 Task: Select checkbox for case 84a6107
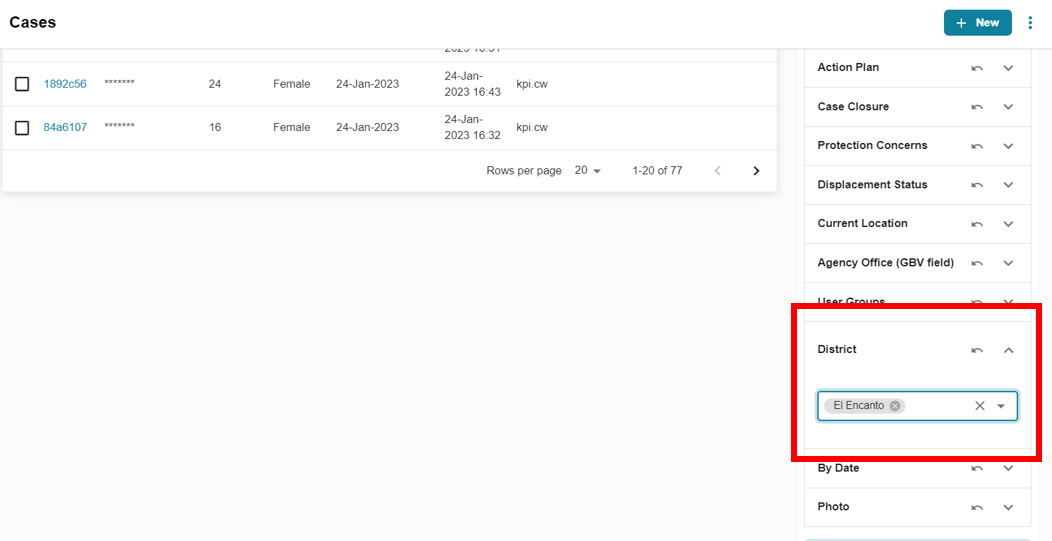pos(22,128)
